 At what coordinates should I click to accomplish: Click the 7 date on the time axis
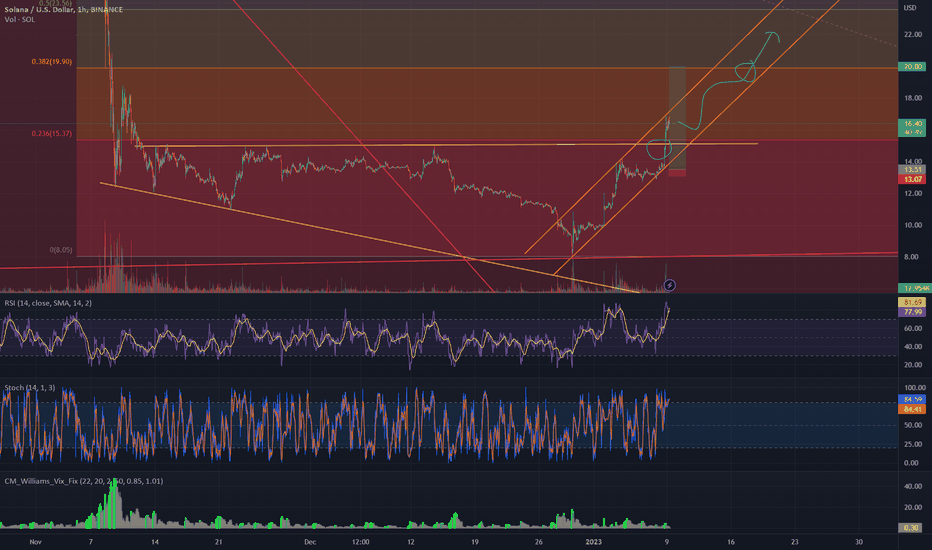tap(90, 542)
